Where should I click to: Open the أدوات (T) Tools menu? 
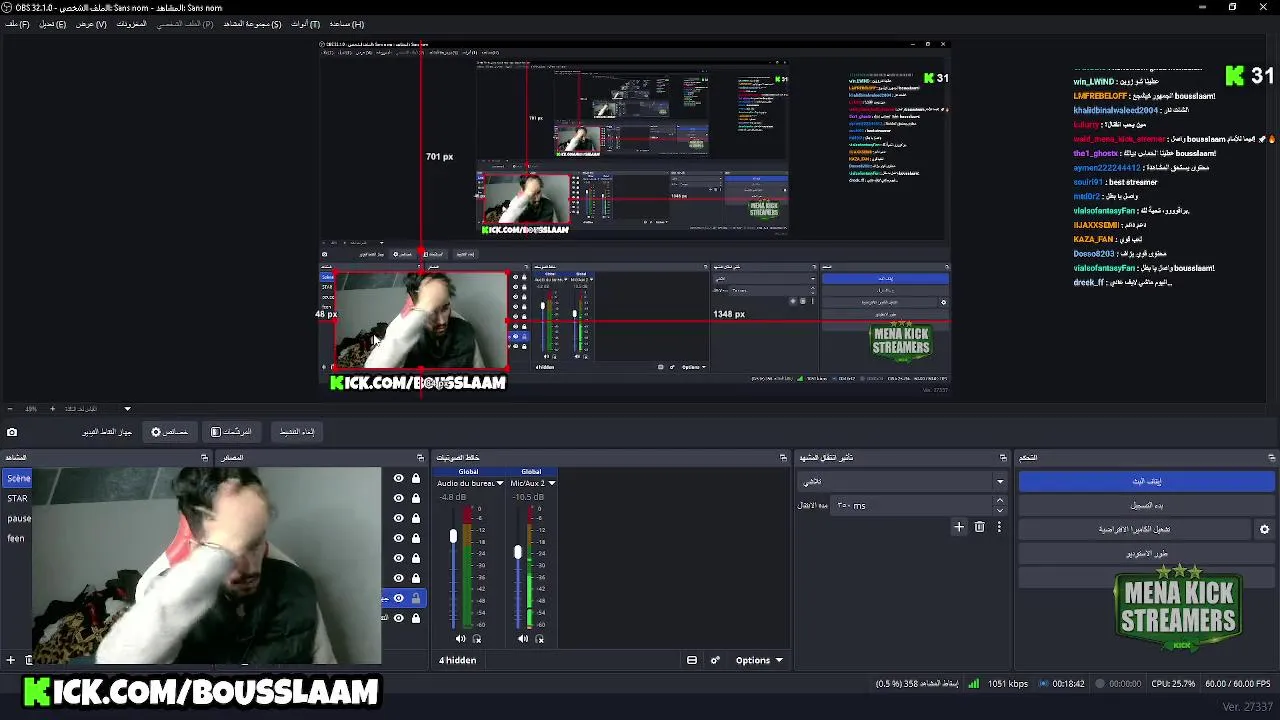305,24
